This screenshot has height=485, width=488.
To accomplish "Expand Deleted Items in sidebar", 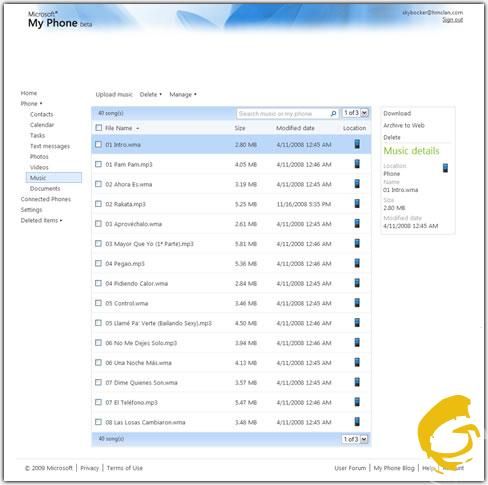I will 42,220.
